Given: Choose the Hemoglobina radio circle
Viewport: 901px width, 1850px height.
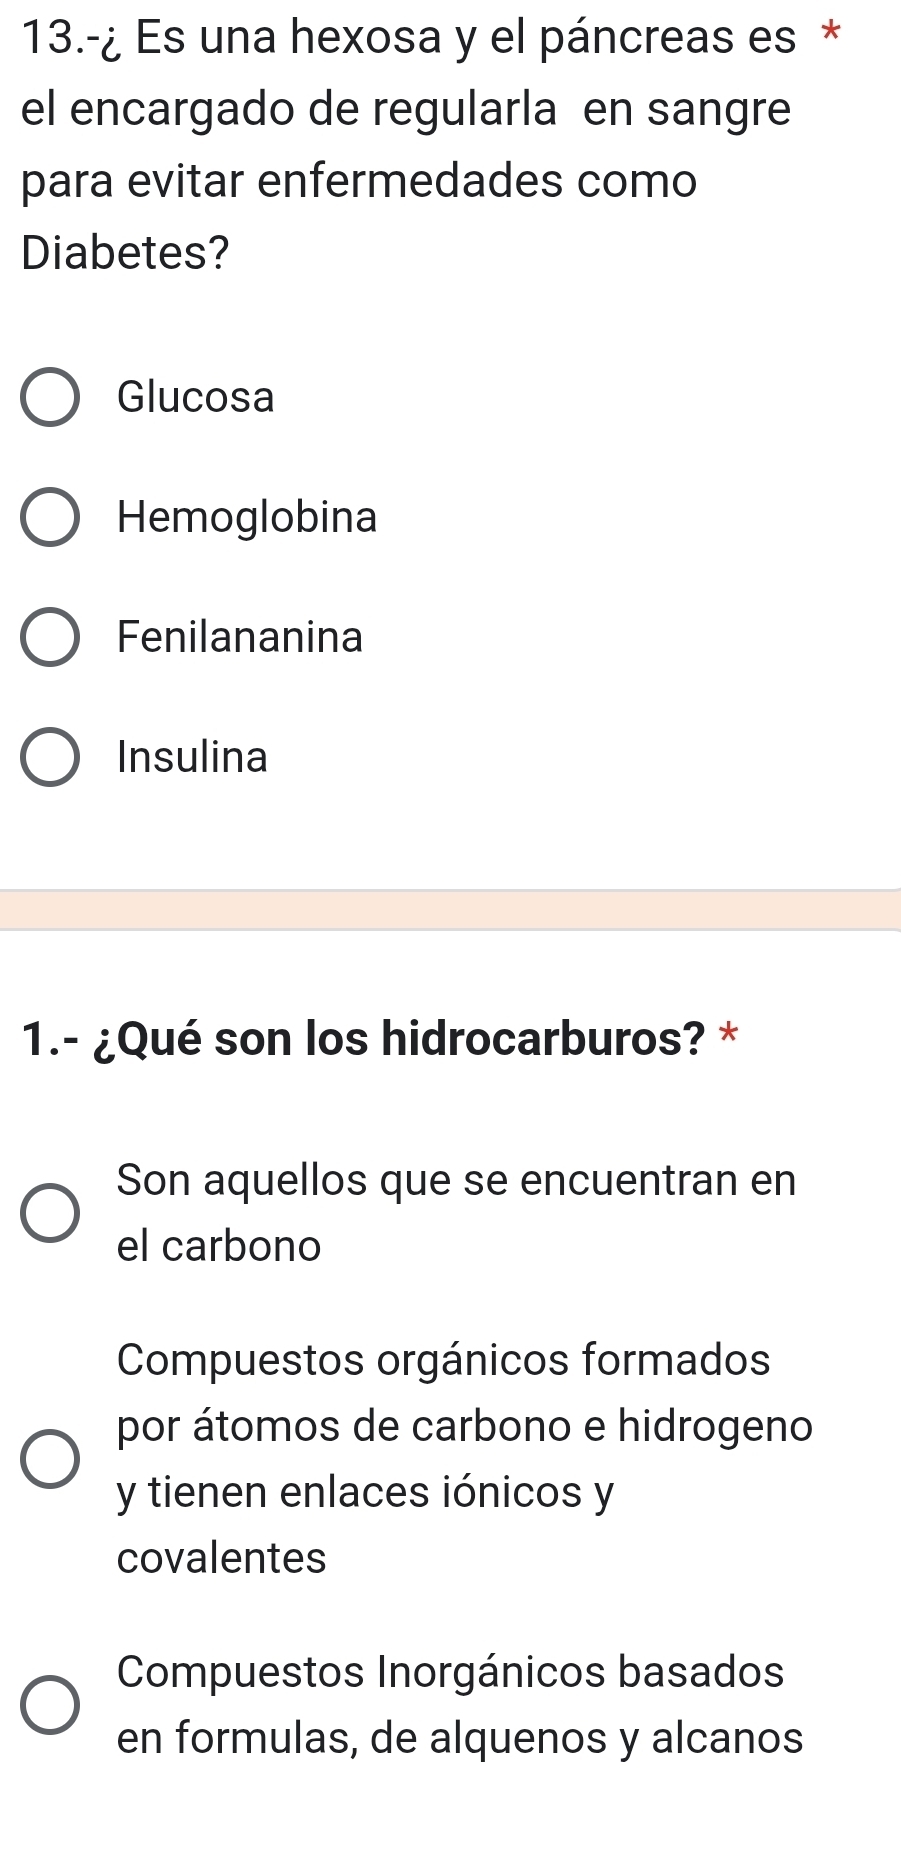Looking at the screenshot, I should [50, 518].
